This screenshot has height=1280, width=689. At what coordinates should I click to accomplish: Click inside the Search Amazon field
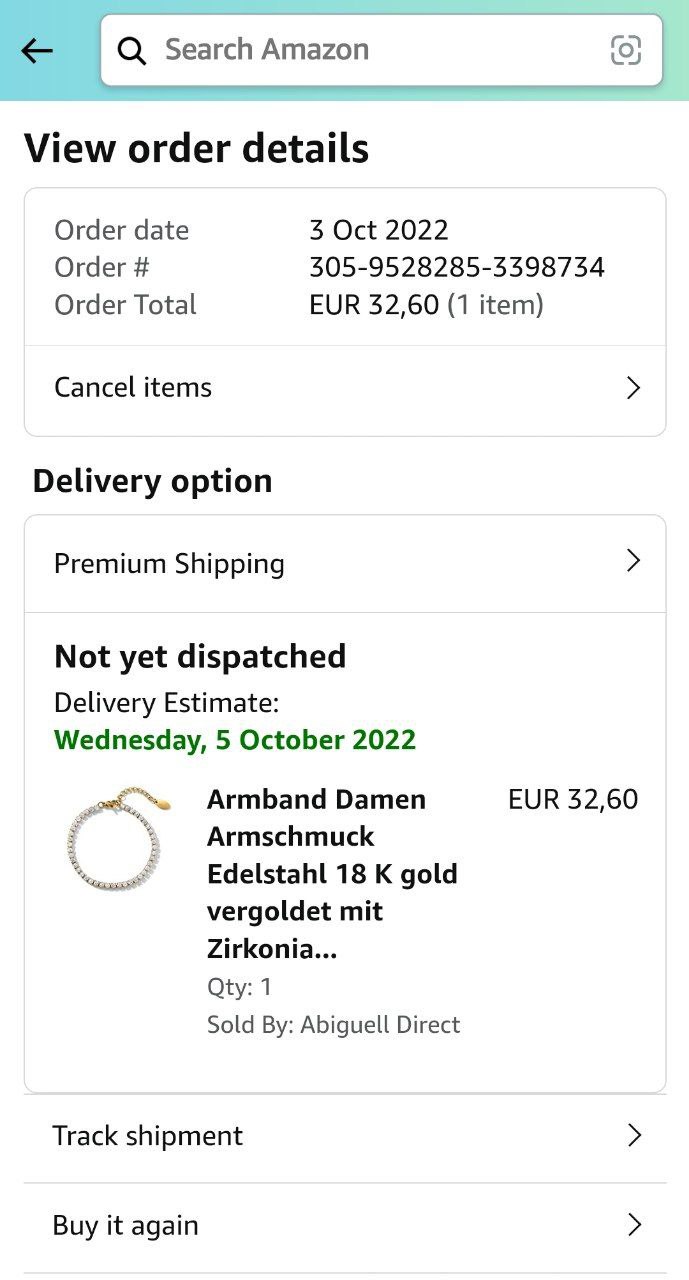click(381, 50)
